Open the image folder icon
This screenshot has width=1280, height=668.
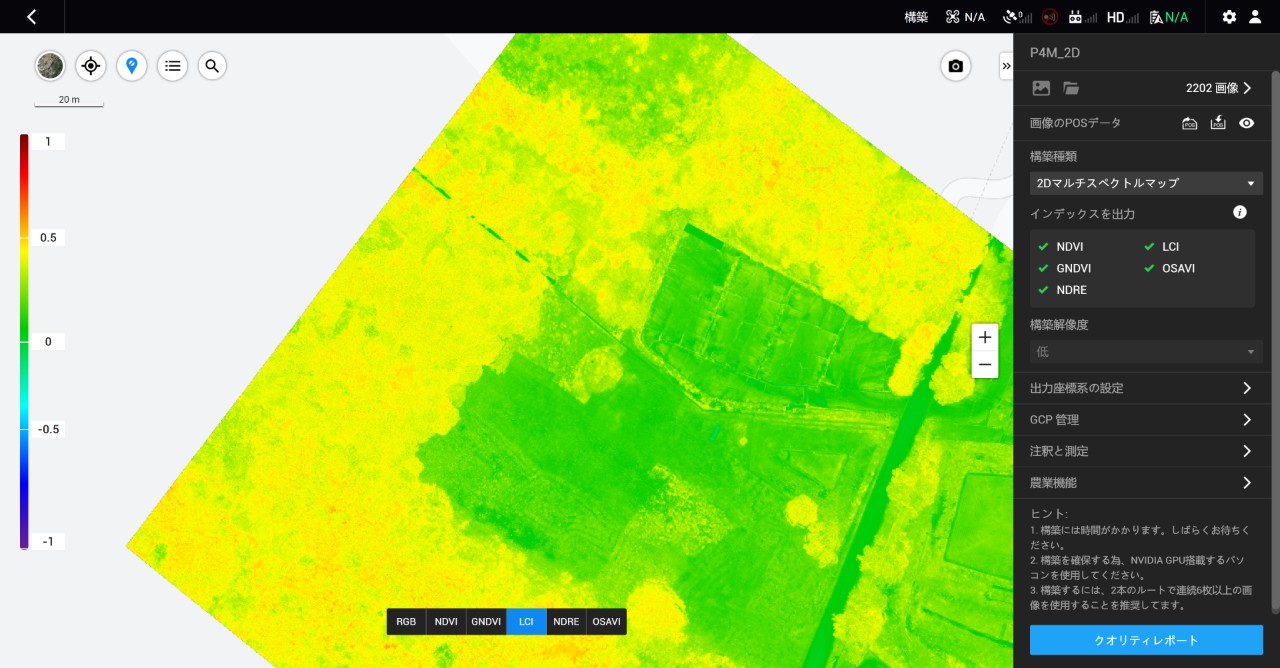coord(1071,88)
